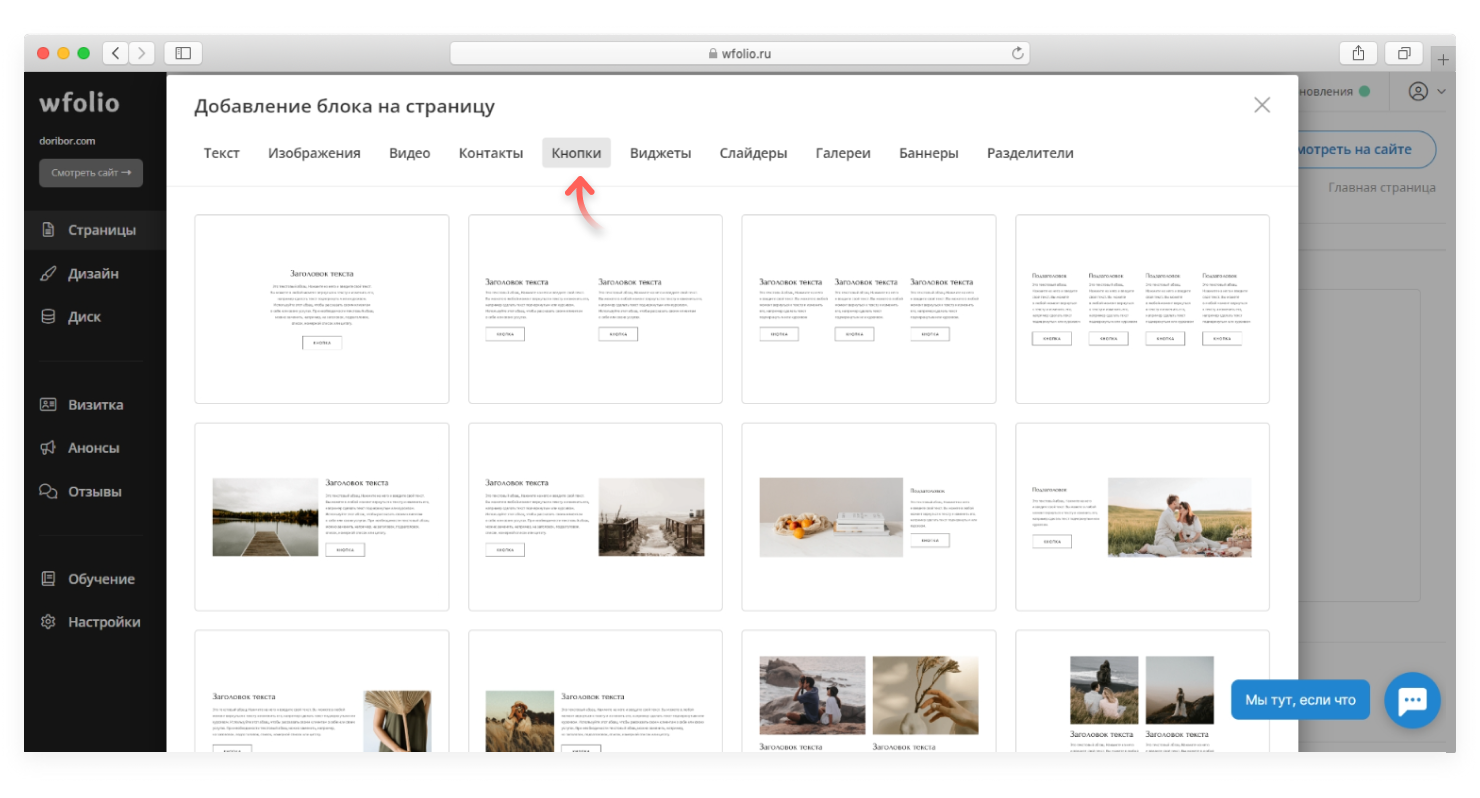1480x798 pixels.
Task: Toggle the Safari sidebar button
Action: click(183, 53)
